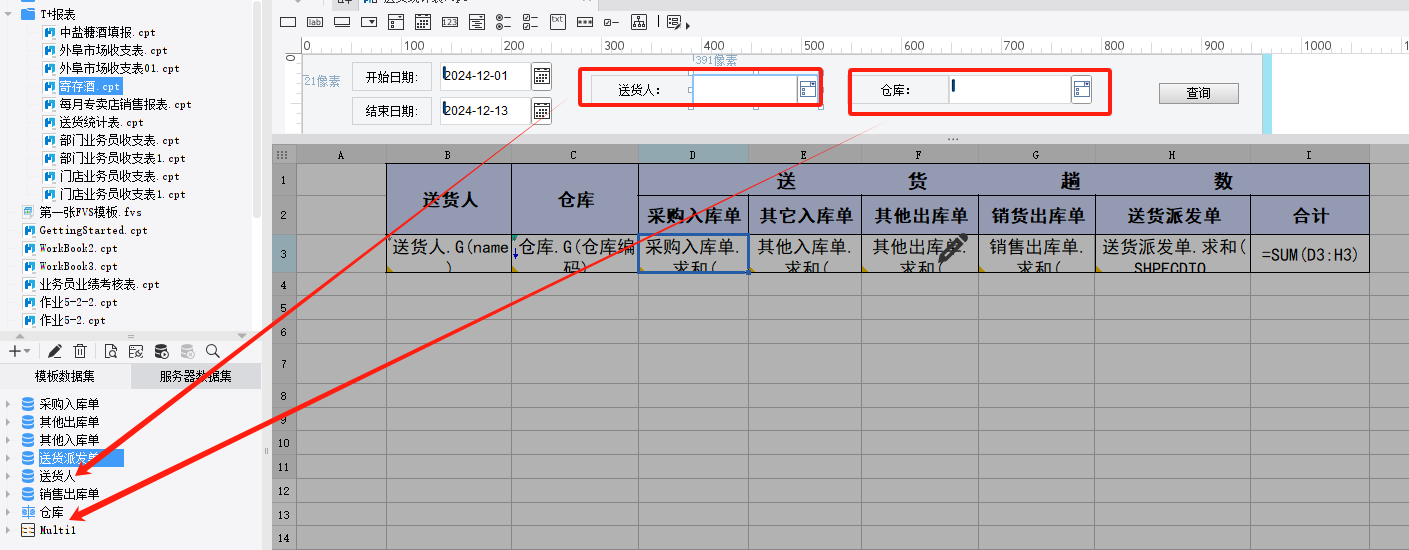Open calendar picker for 结束日期
The height and width of the screenshot is (550, 1409).
tap(541, 110)
